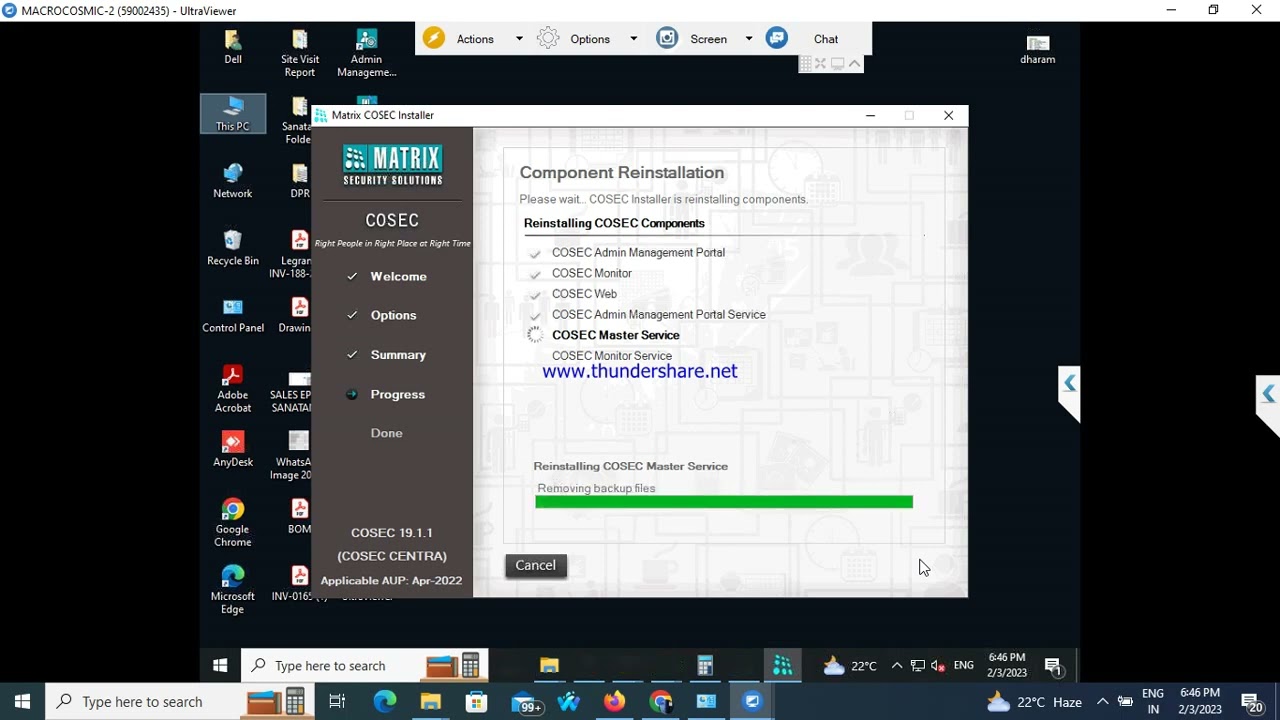Click 'COSEC Admin Management Portal' component row
The width and height of the screenshot is (1280, 720).
tap(638, 253)
